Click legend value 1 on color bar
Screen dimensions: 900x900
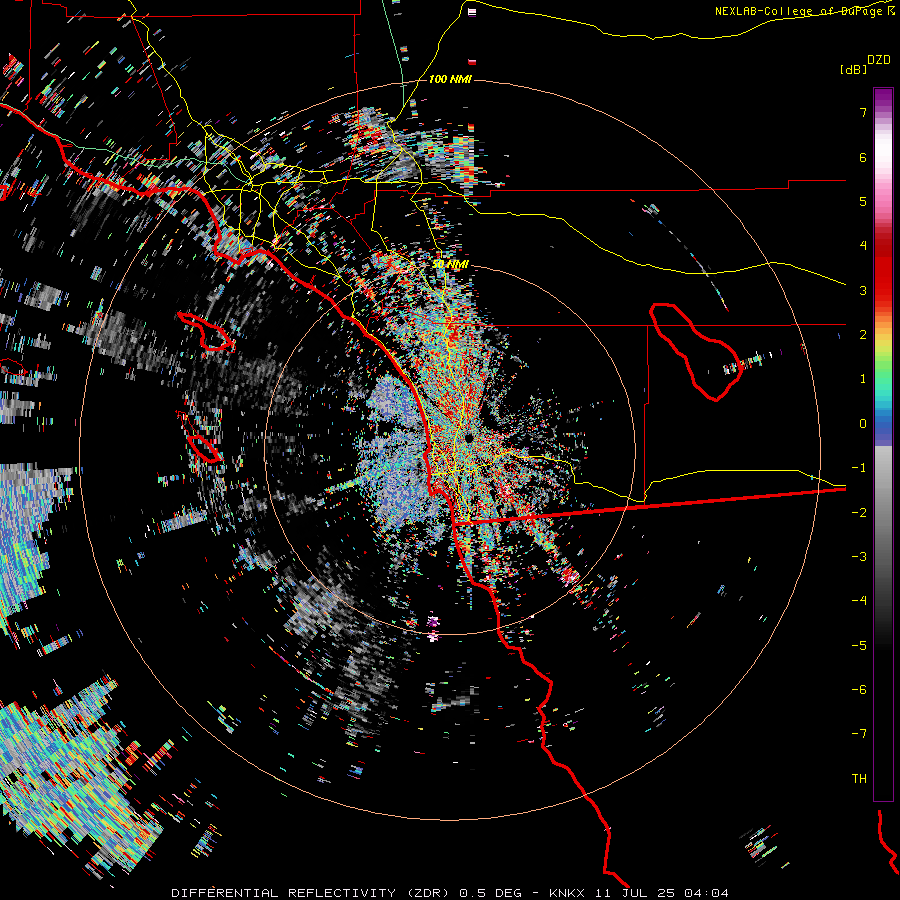coord(863,379)
